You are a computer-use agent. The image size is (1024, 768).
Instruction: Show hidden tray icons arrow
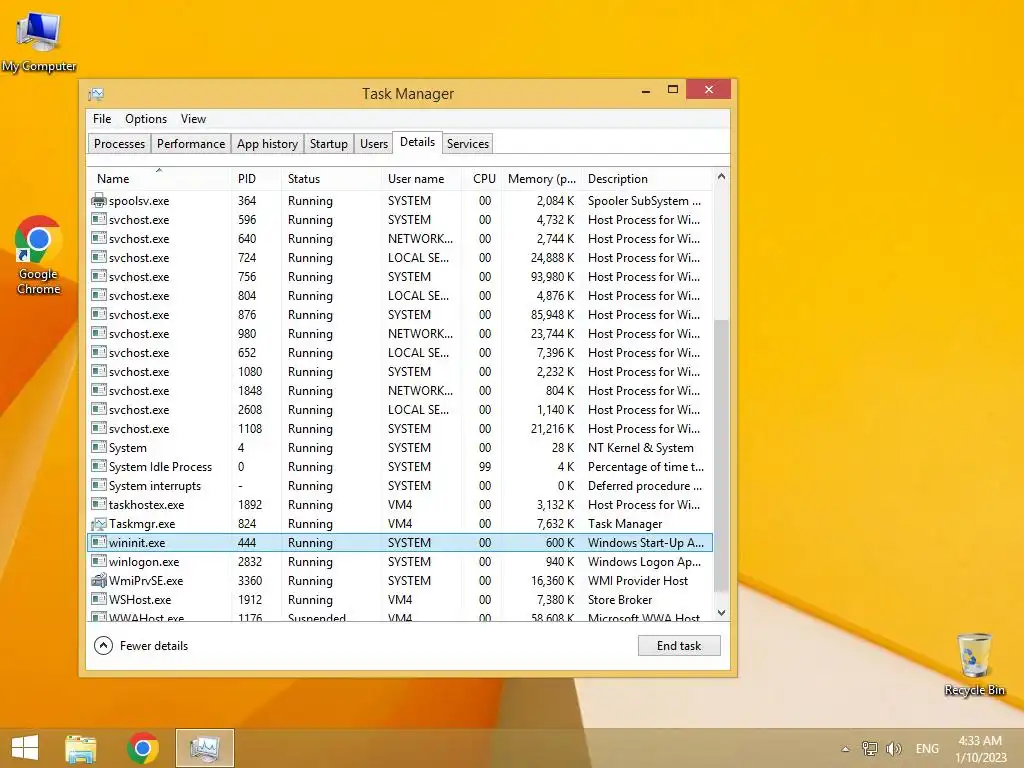tap(846, 749)
